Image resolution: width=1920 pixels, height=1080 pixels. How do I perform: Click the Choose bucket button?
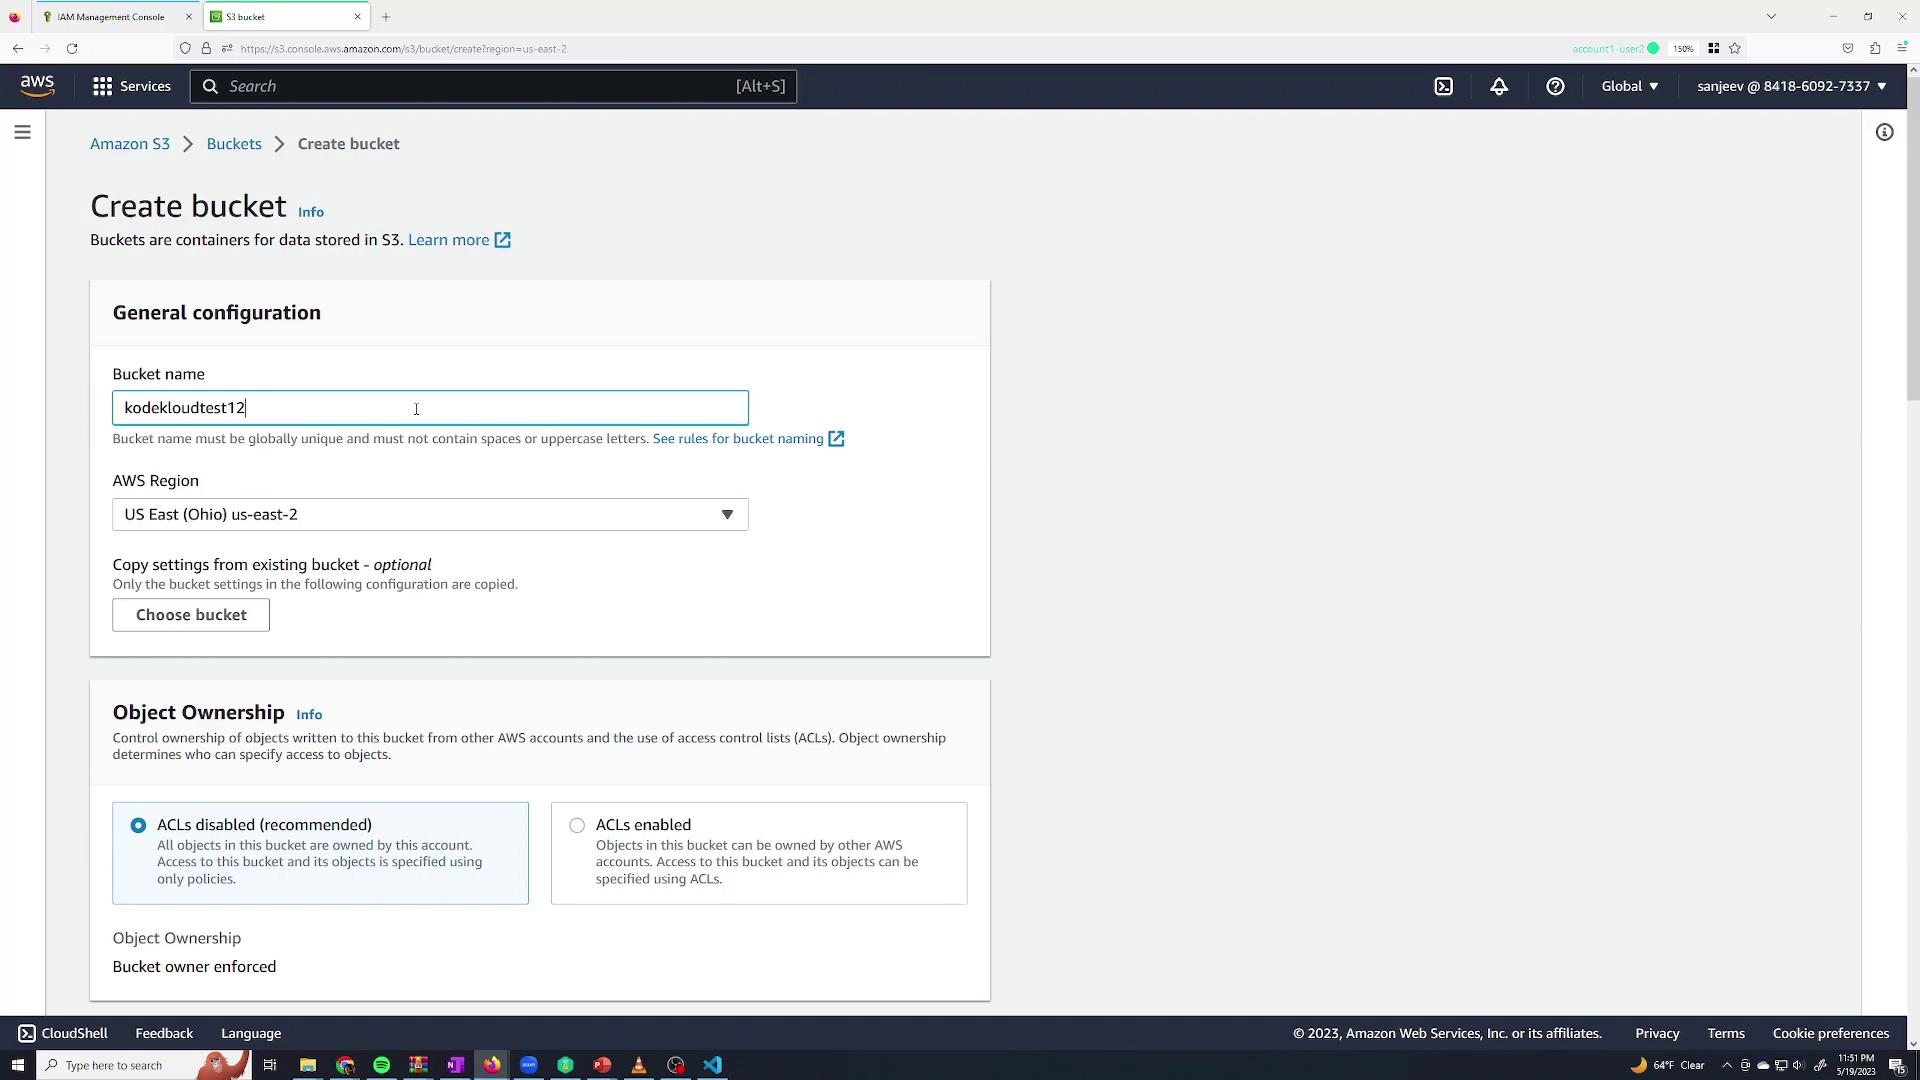click(x=191, y=615)
